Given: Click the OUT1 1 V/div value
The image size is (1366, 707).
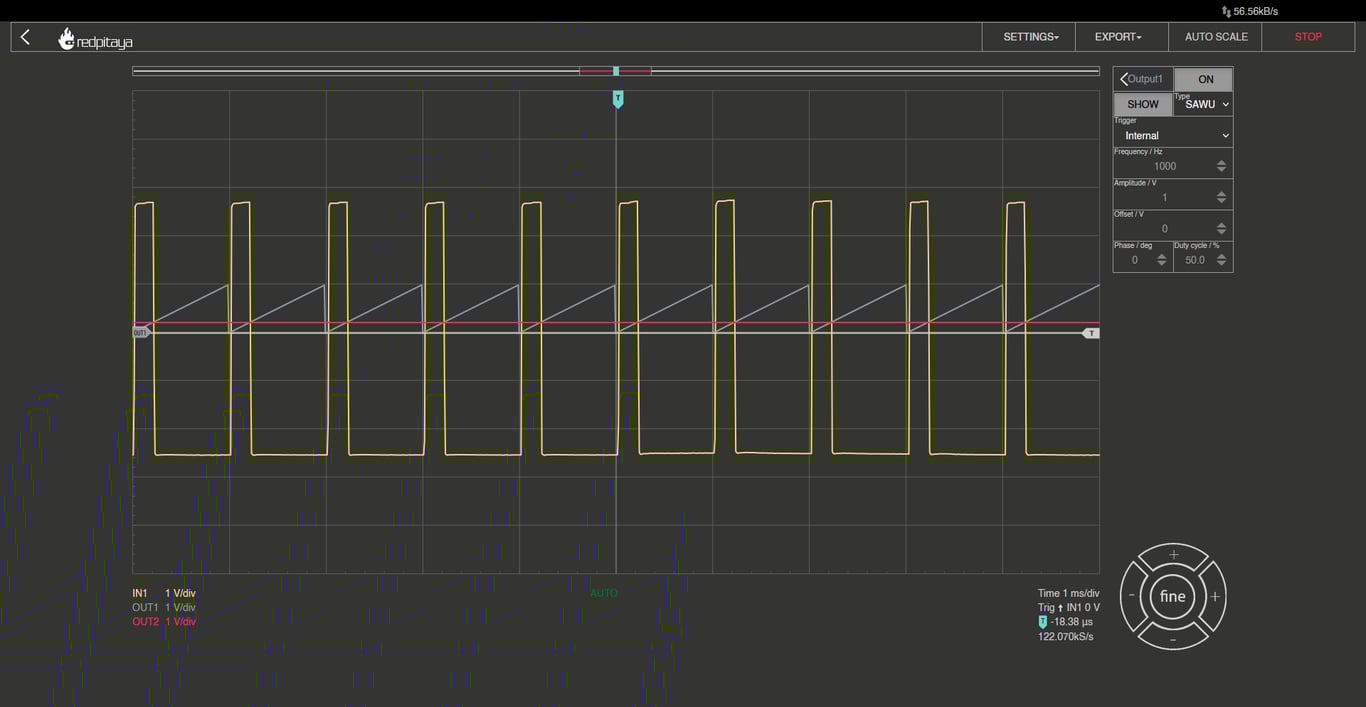Looking at the screenshot, I should point(180,607).
